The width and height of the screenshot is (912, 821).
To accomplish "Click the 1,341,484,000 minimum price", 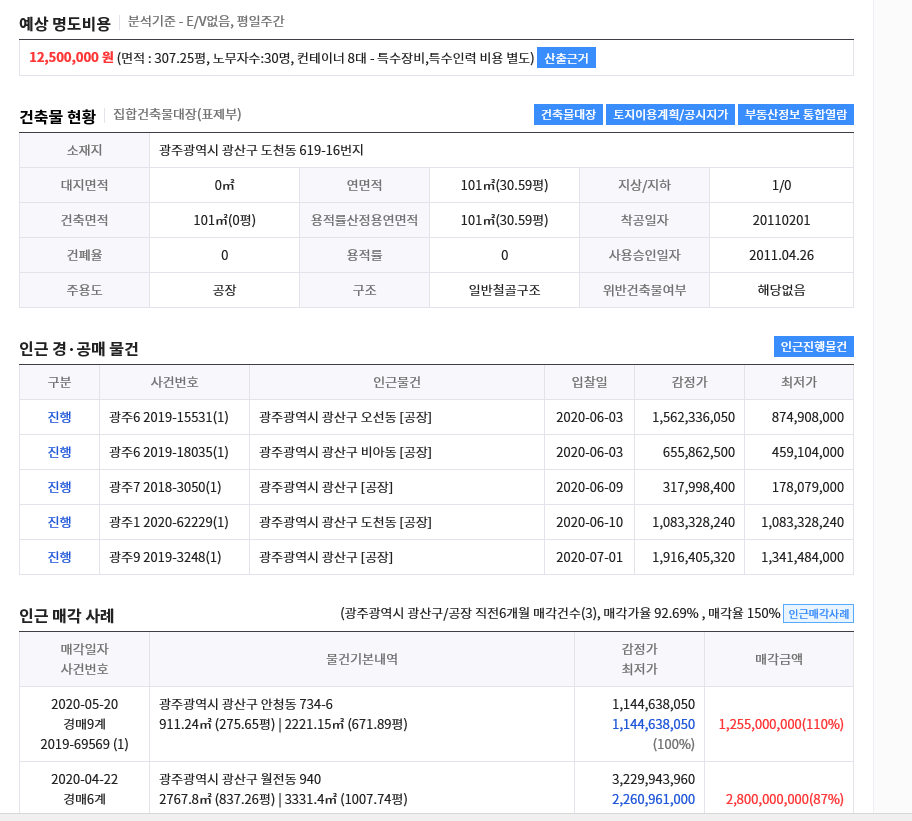I will [x=802, y=557].
